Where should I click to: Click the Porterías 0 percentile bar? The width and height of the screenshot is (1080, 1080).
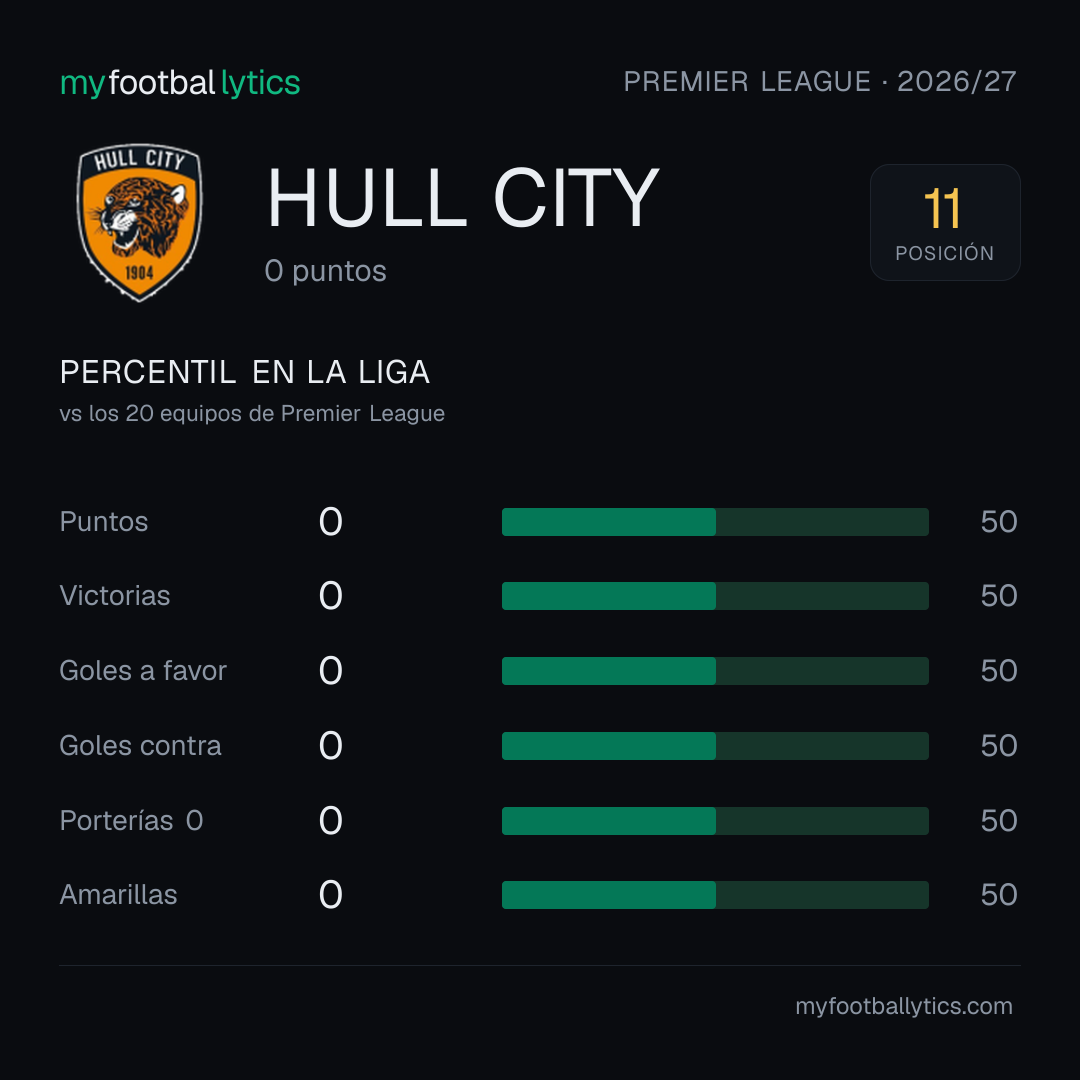pyautogui.click(x=715, y=821)
